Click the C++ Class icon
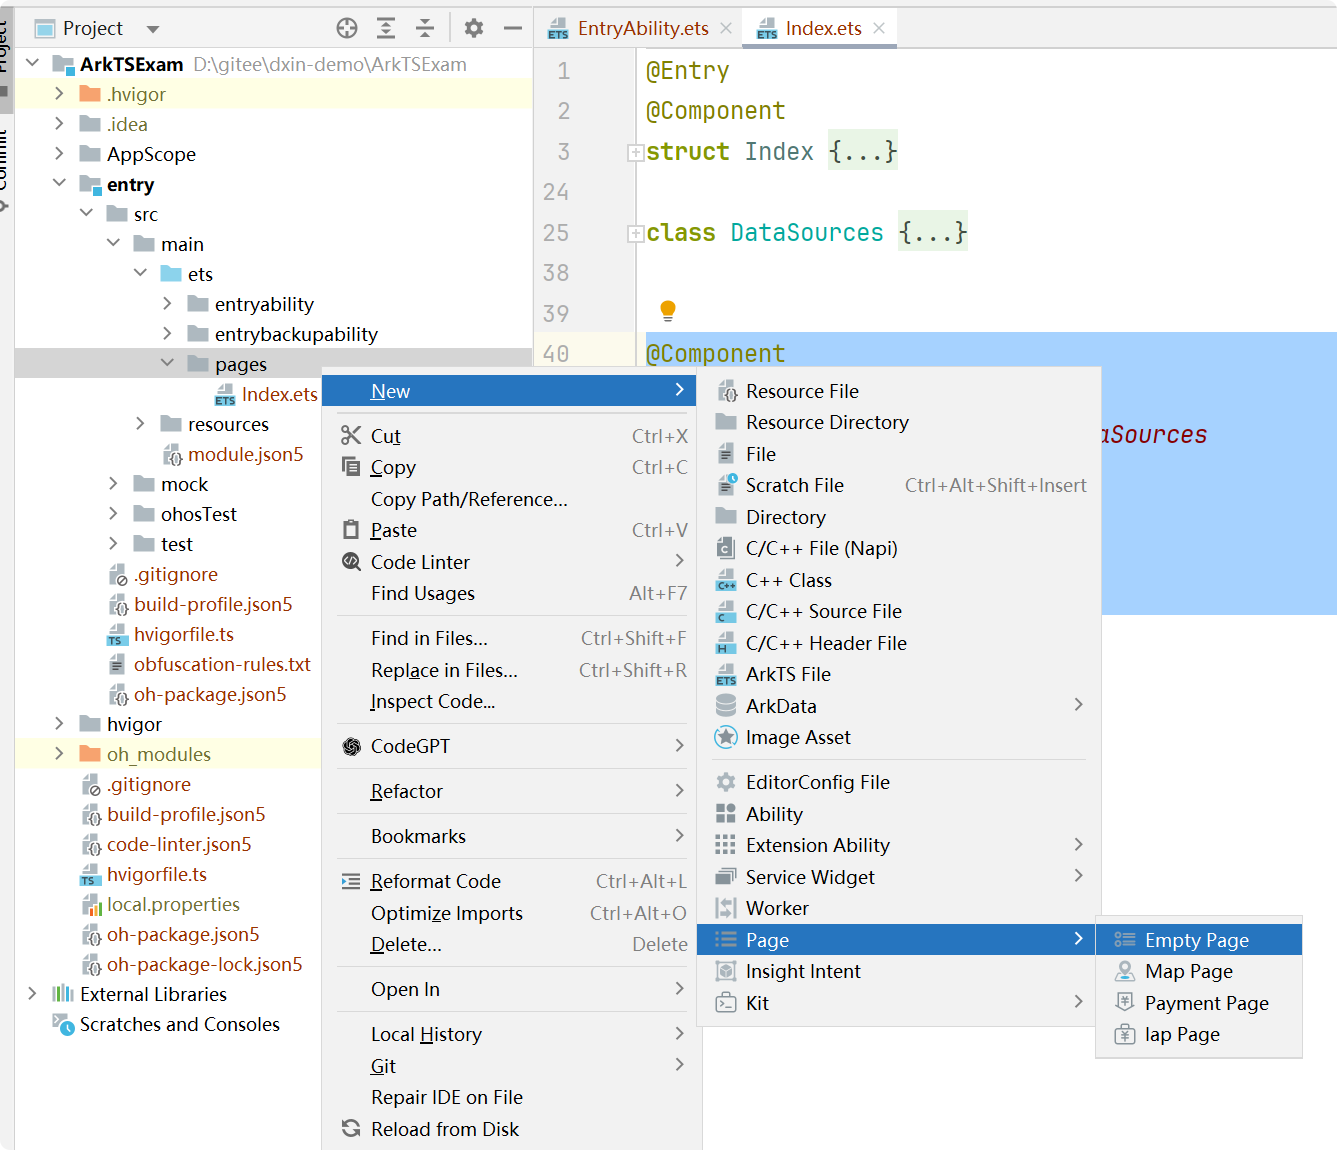 [x=726, y=580]
